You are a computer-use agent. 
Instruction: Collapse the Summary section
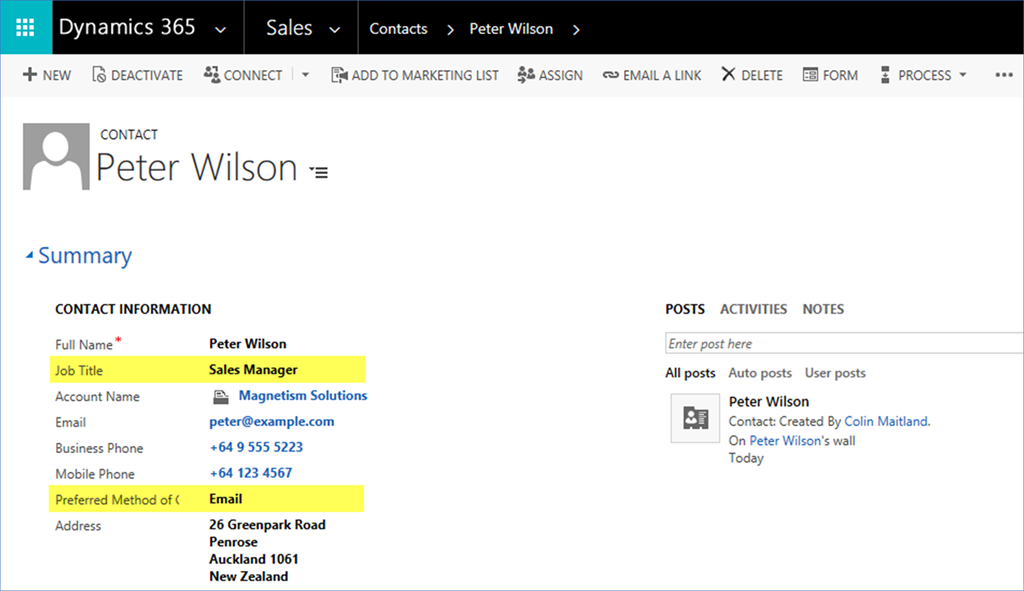click(29, 257)
